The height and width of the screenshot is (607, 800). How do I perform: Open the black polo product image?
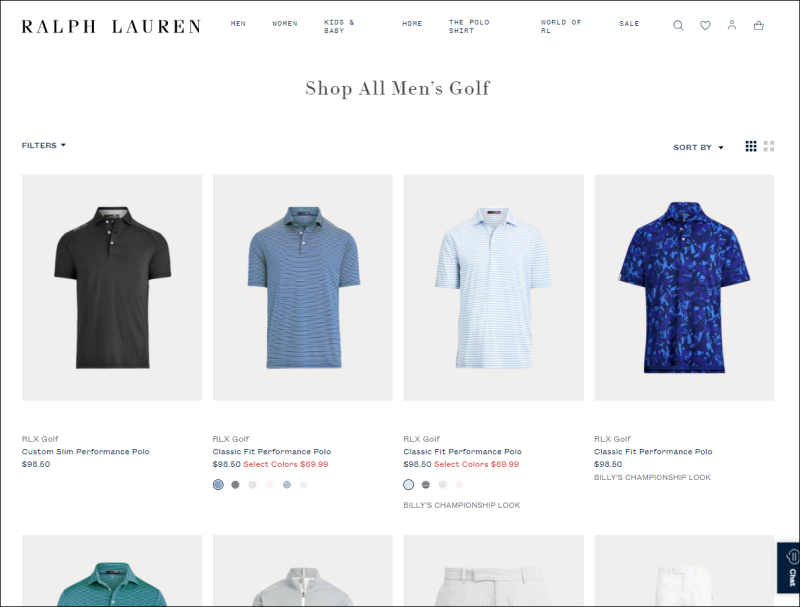[112, 288]
